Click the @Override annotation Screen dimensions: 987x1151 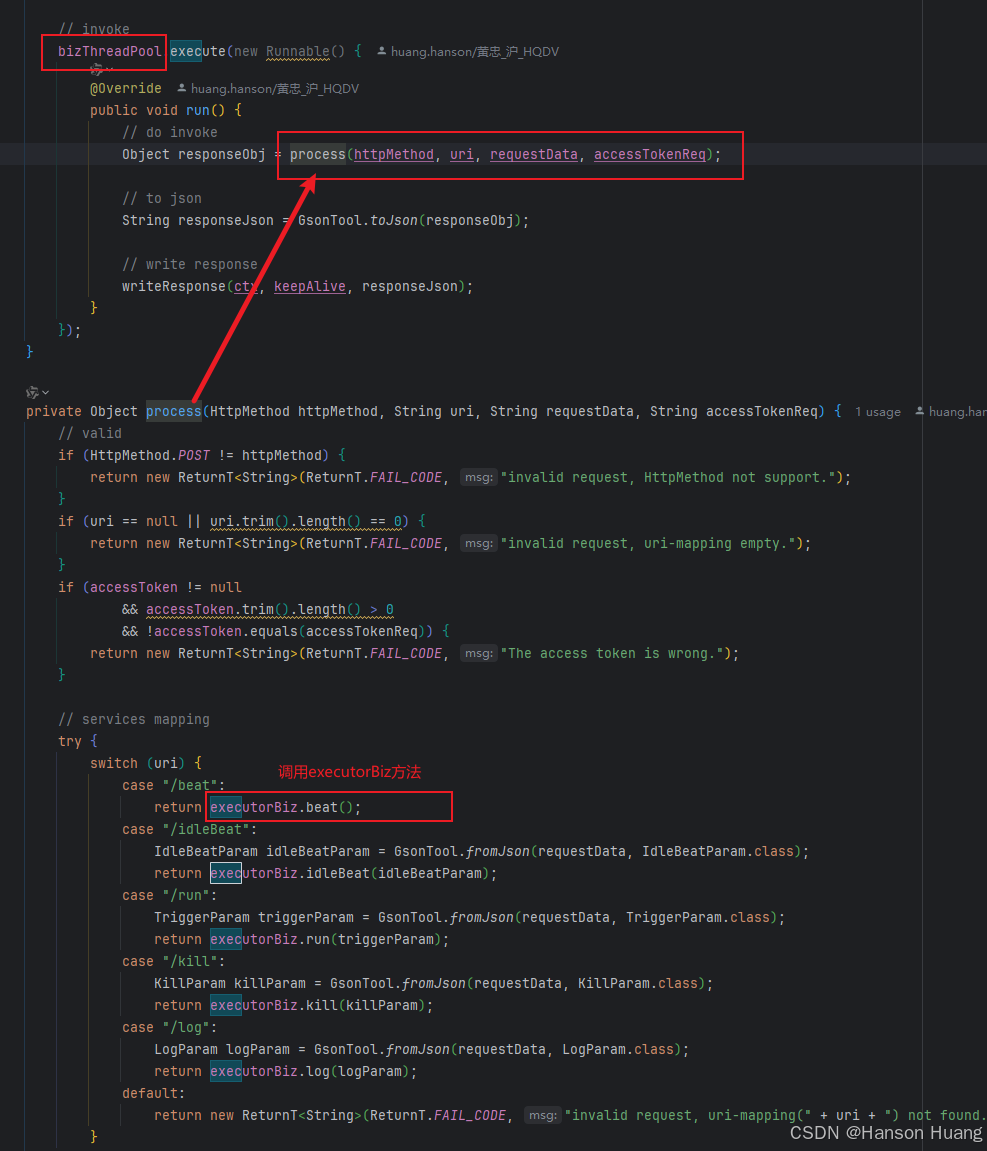[125, 88]
